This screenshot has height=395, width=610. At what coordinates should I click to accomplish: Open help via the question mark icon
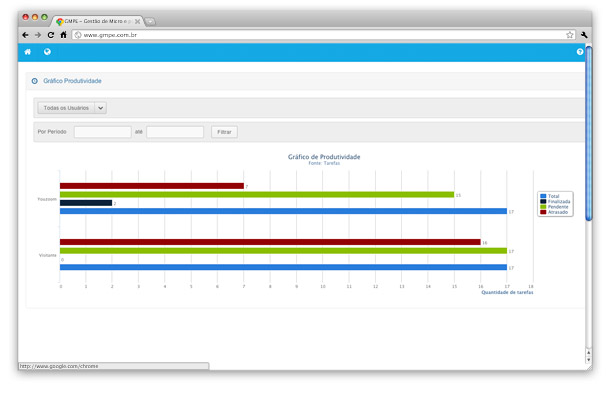click(x=580, y=52)
